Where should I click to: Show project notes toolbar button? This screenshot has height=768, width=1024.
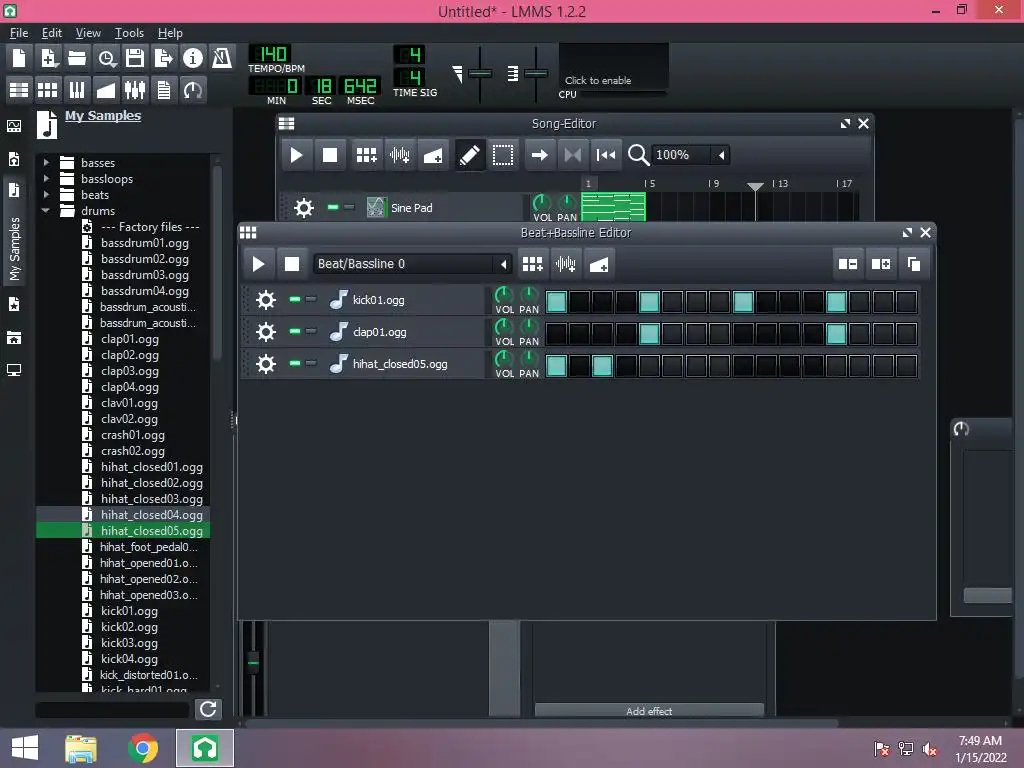(164, 89)
